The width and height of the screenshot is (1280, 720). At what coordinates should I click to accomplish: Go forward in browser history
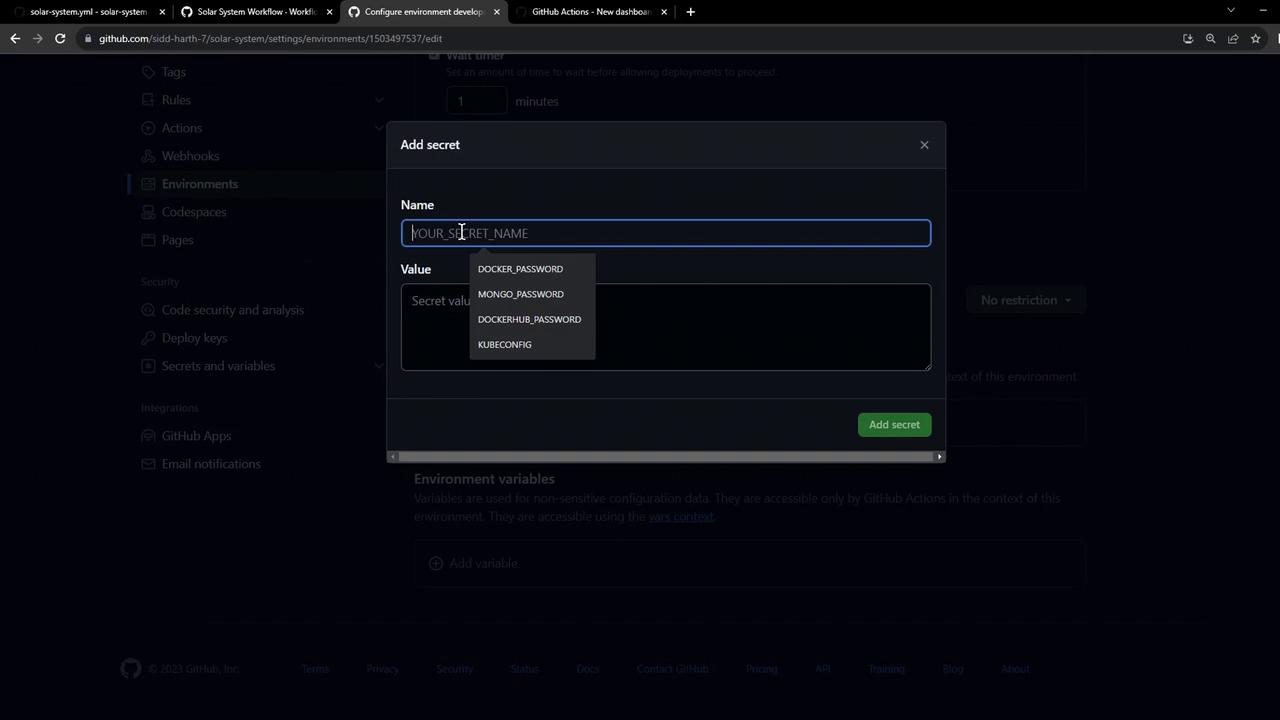[x=38, y=39]
